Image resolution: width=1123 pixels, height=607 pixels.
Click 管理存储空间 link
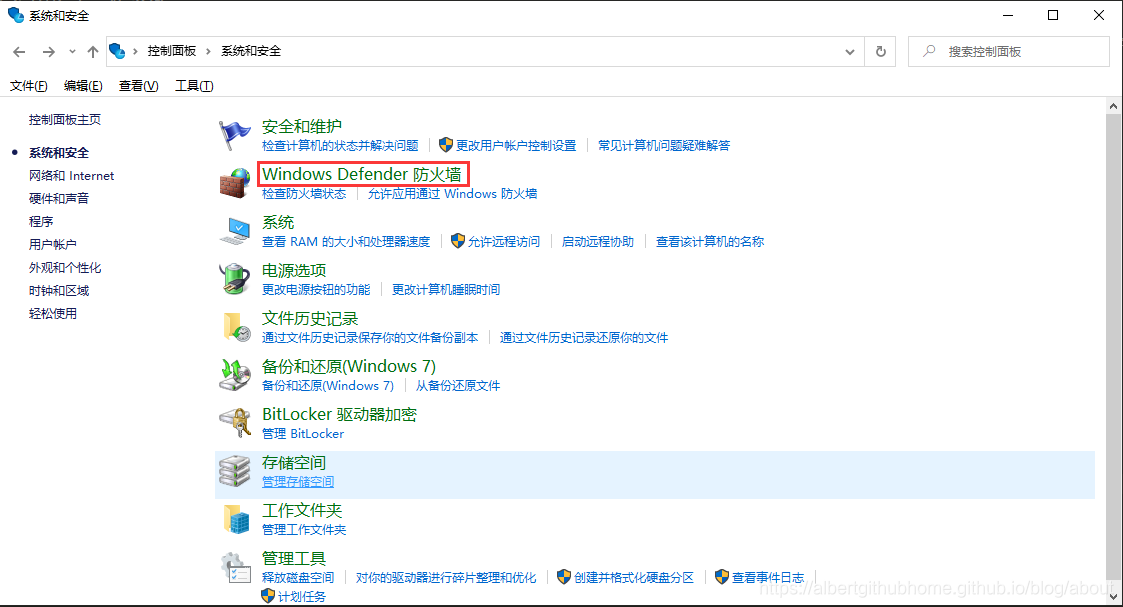[x=298, y=482]
